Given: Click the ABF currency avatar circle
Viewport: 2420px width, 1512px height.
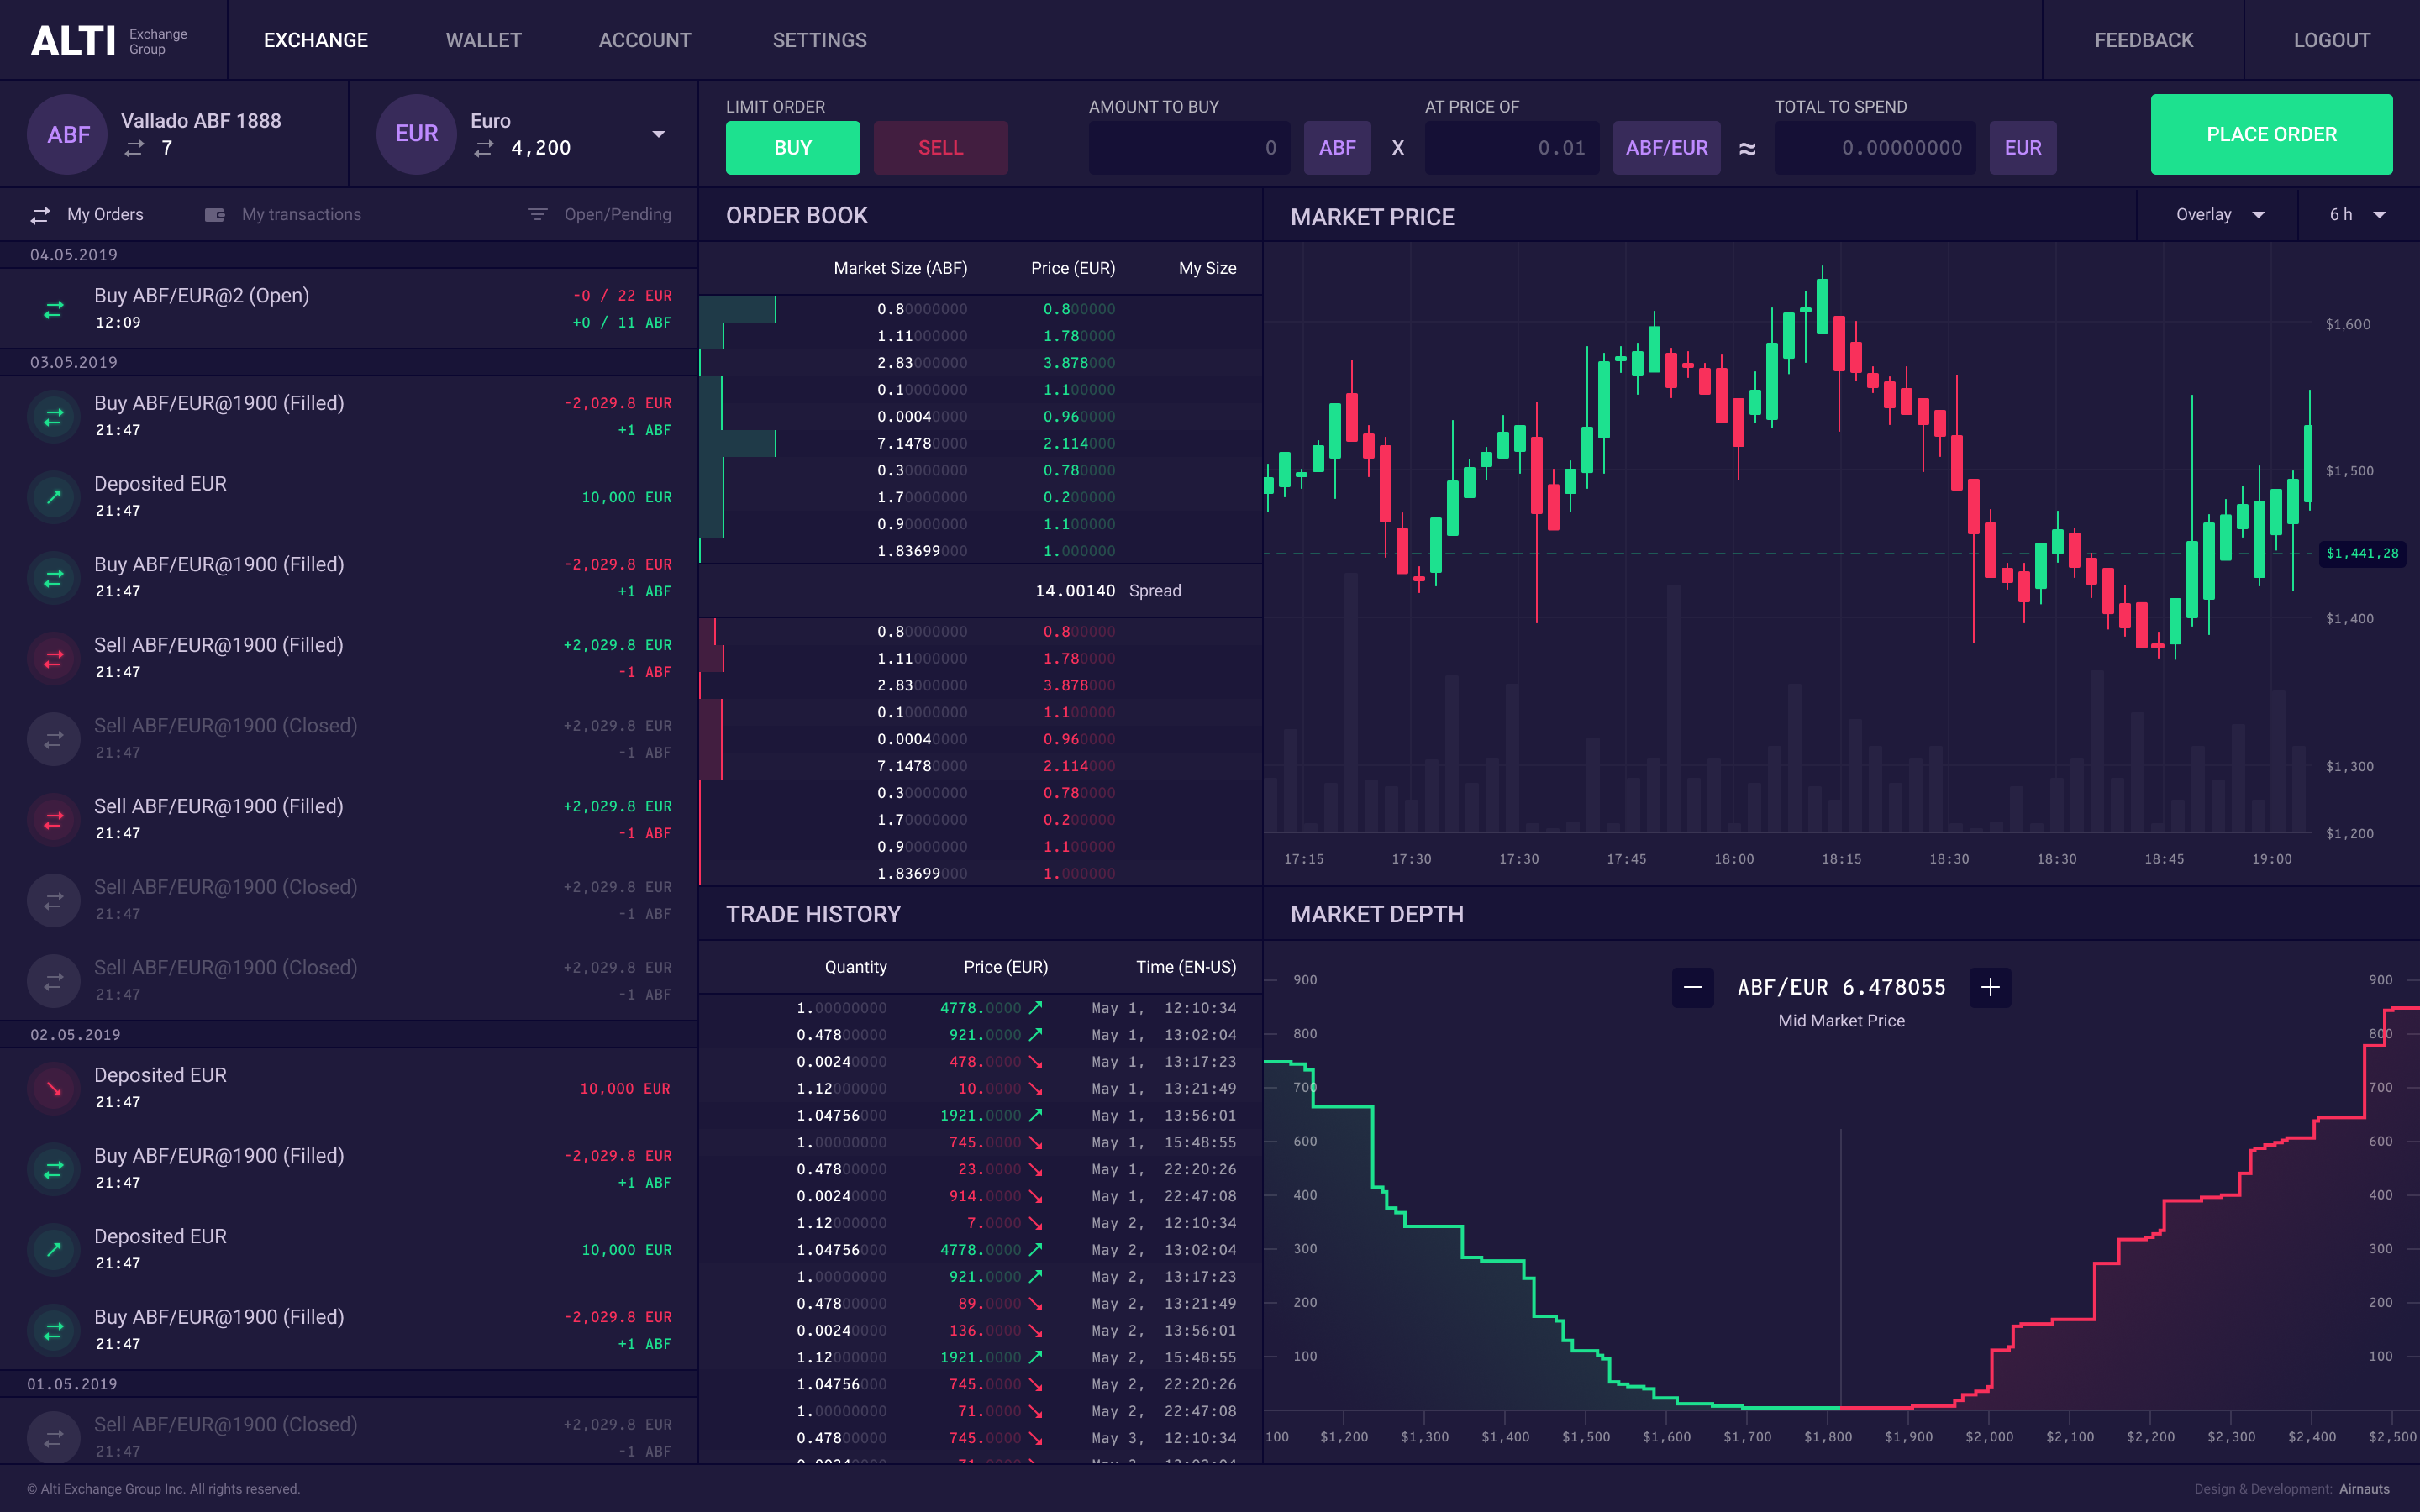Looking at the screenshot, I should tap(68, 134).
